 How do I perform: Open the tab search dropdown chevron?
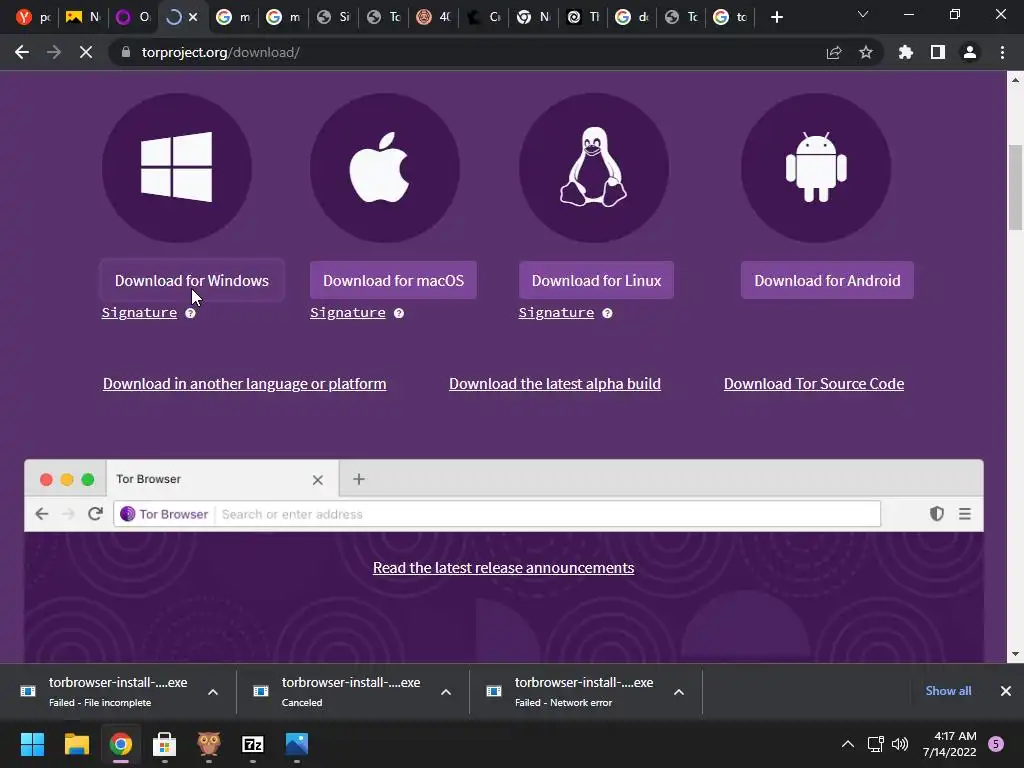tap(863, 14)
